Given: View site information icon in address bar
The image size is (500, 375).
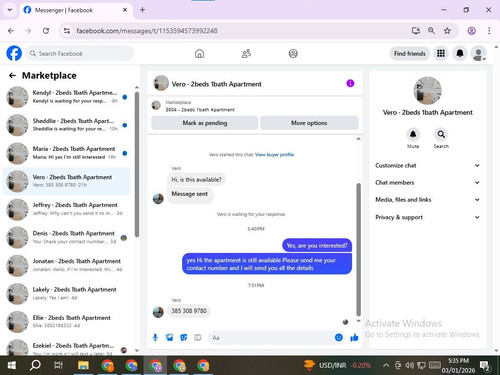Looking at the screenshot, I should click(x=67, y=31).
